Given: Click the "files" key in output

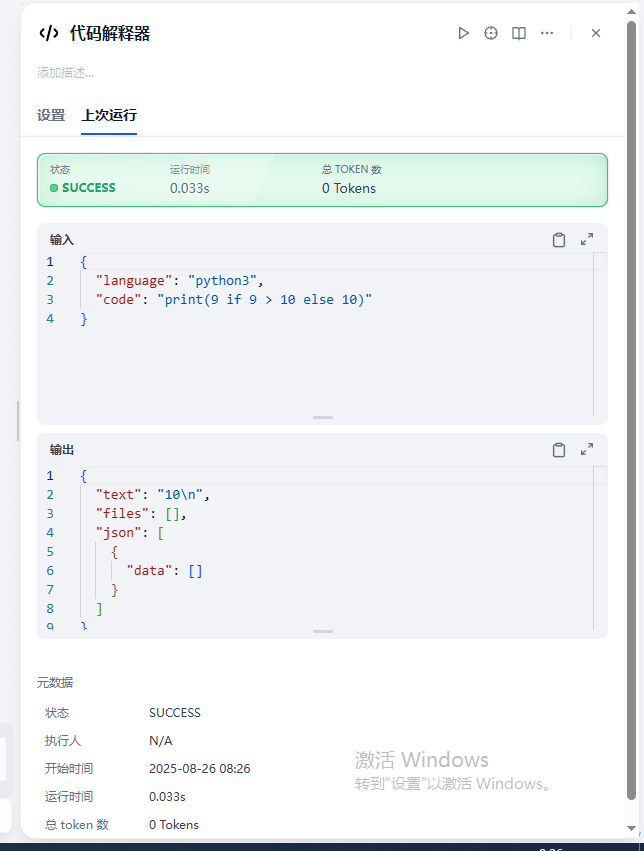Looking at the screenshot, I should click(122, 513).
